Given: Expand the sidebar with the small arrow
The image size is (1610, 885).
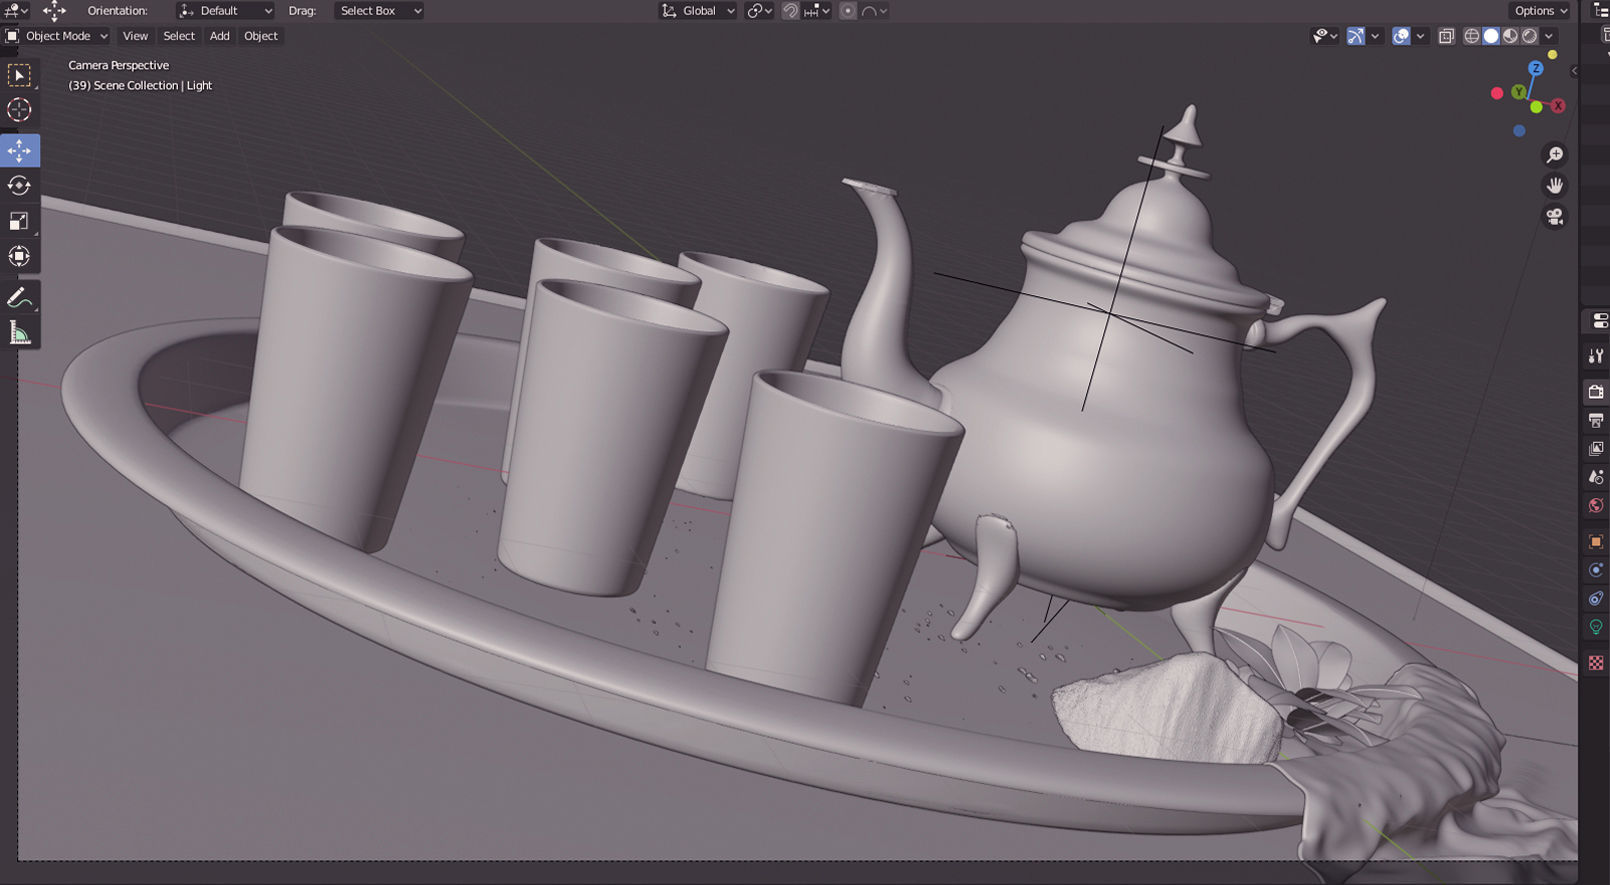Looking at the screenshot, I should pyautogui.click(x=1573, y=71).
